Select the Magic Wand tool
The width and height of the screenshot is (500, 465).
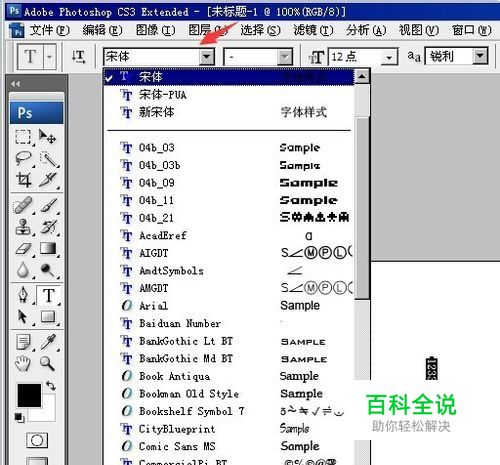49,159
